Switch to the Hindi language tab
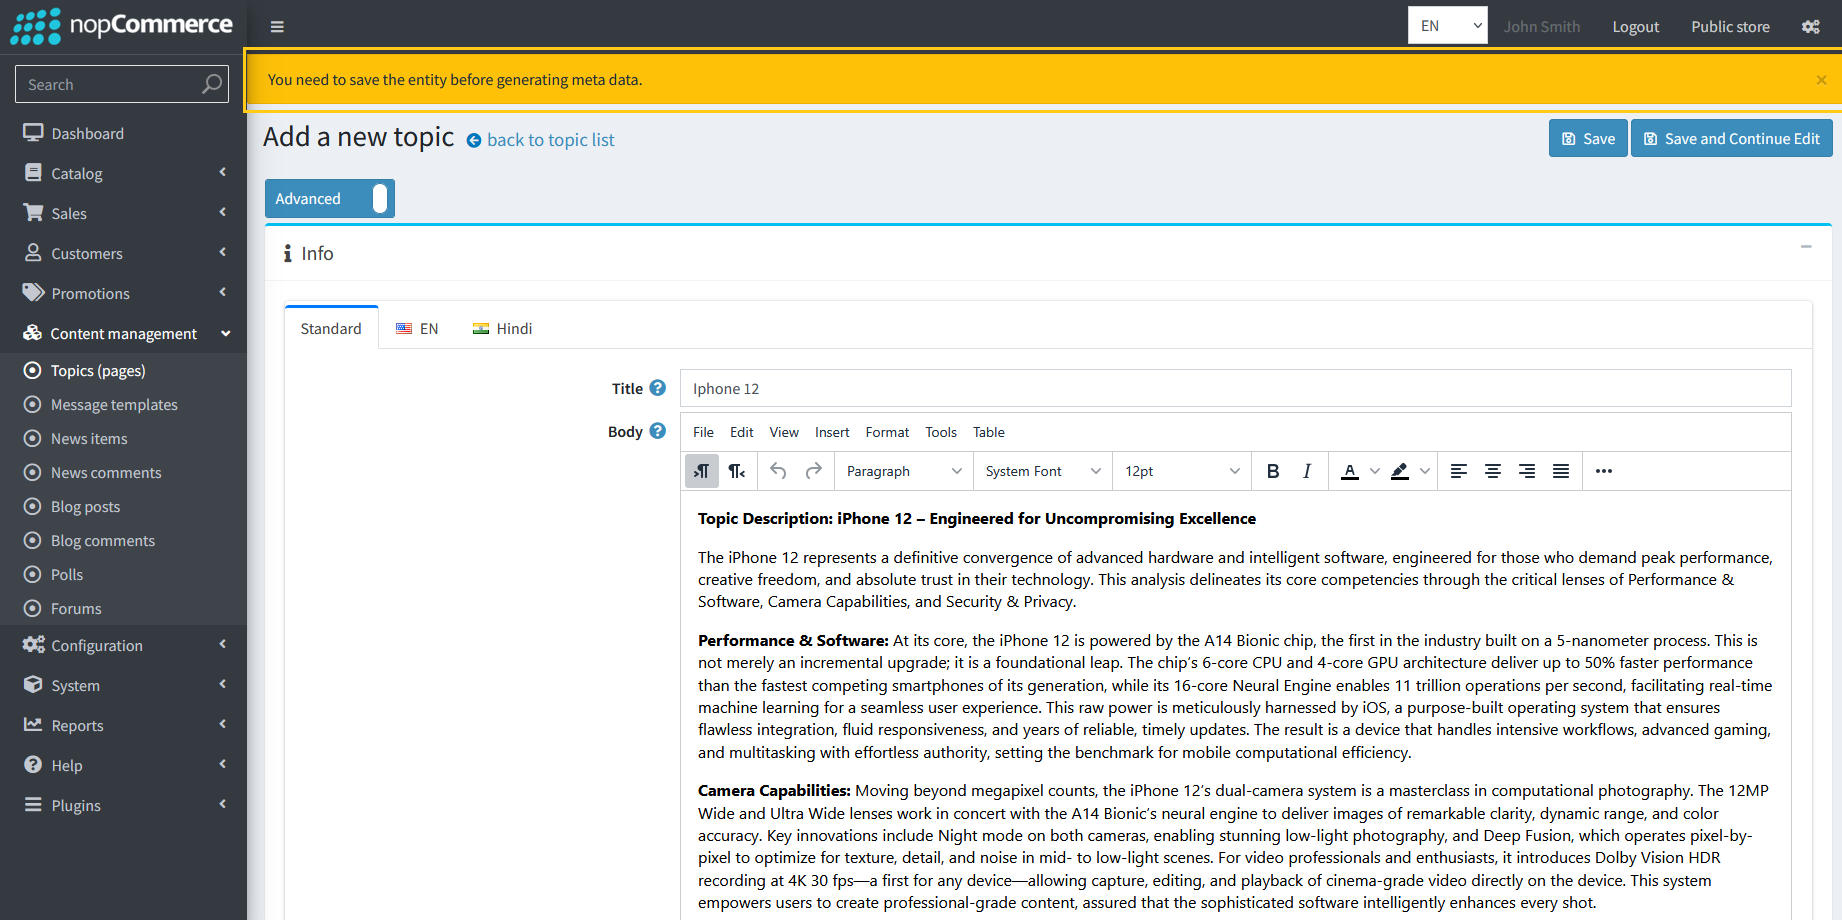 click(x=502, y=329)
